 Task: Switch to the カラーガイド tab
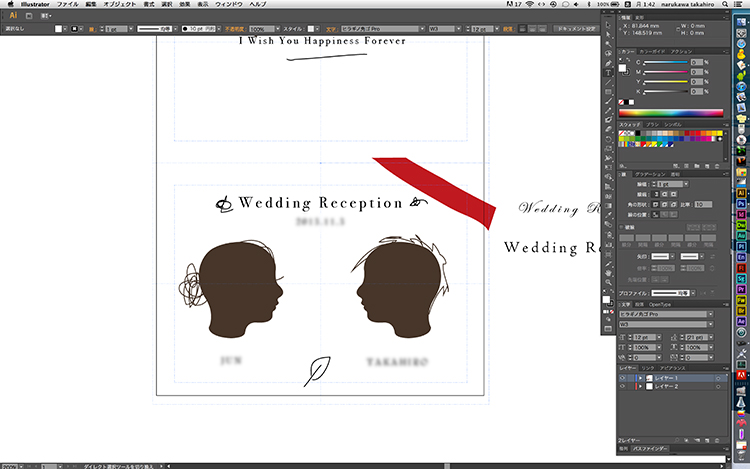point(651,50)
